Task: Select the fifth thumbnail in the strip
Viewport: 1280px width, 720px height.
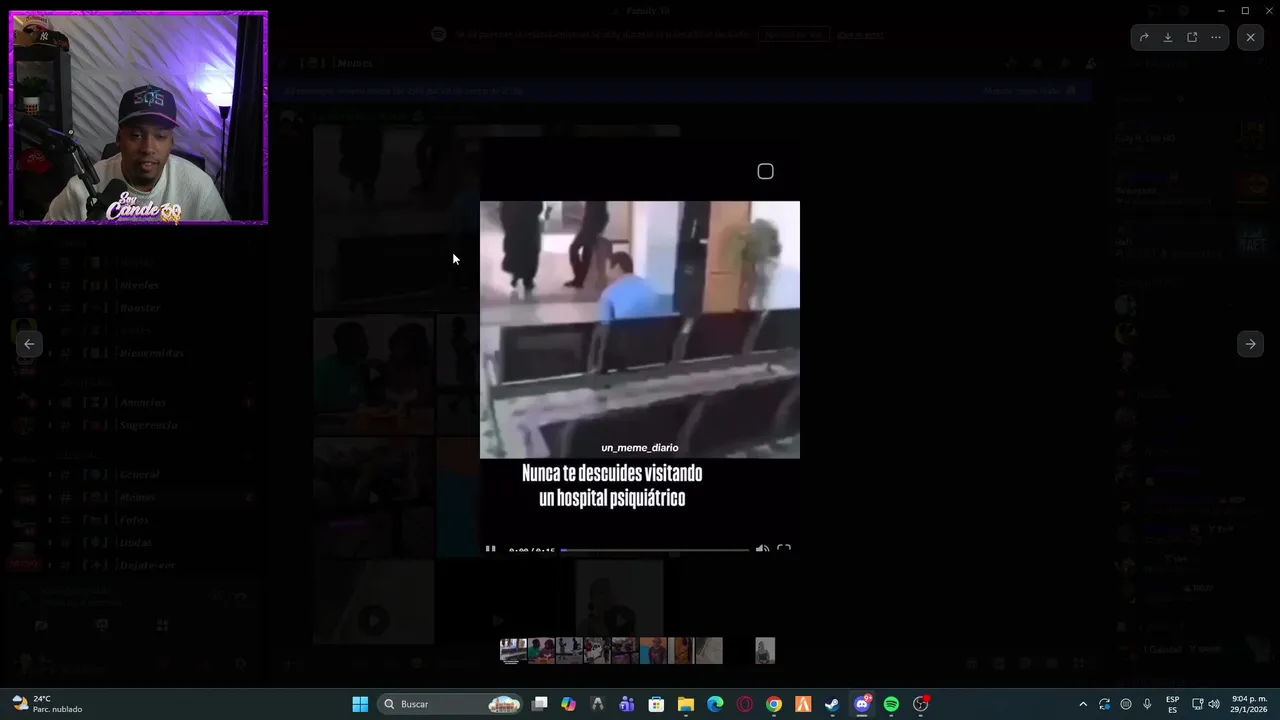Action: (x=625, y=651)
